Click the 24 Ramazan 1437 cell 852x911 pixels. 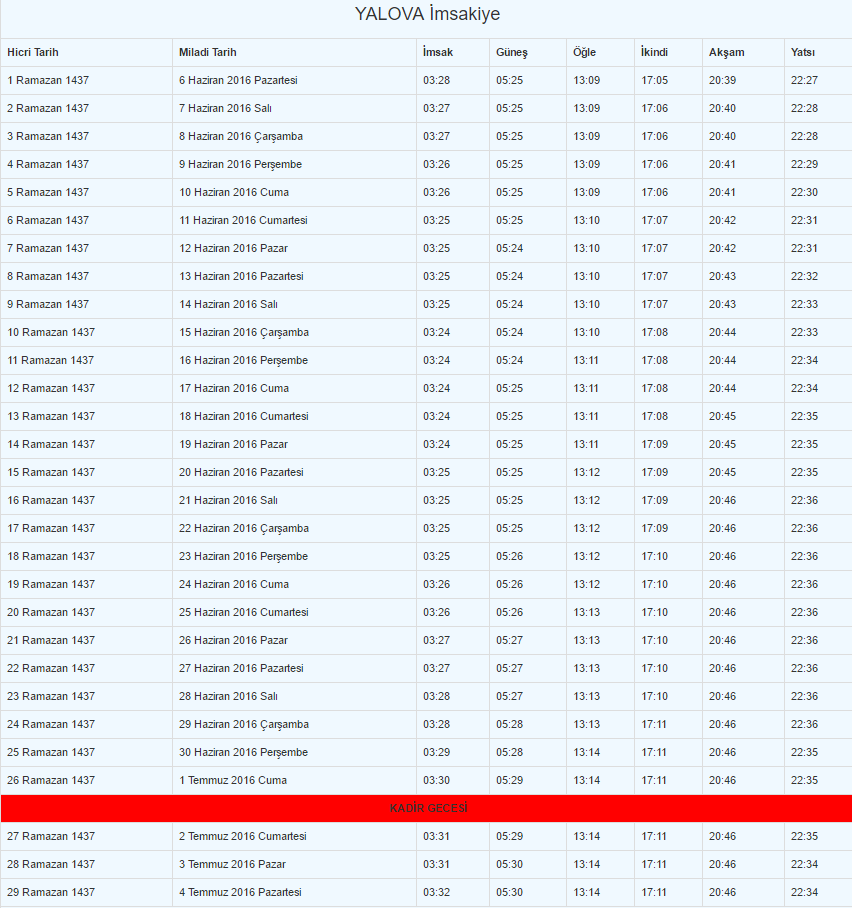(x=51, y=725)
